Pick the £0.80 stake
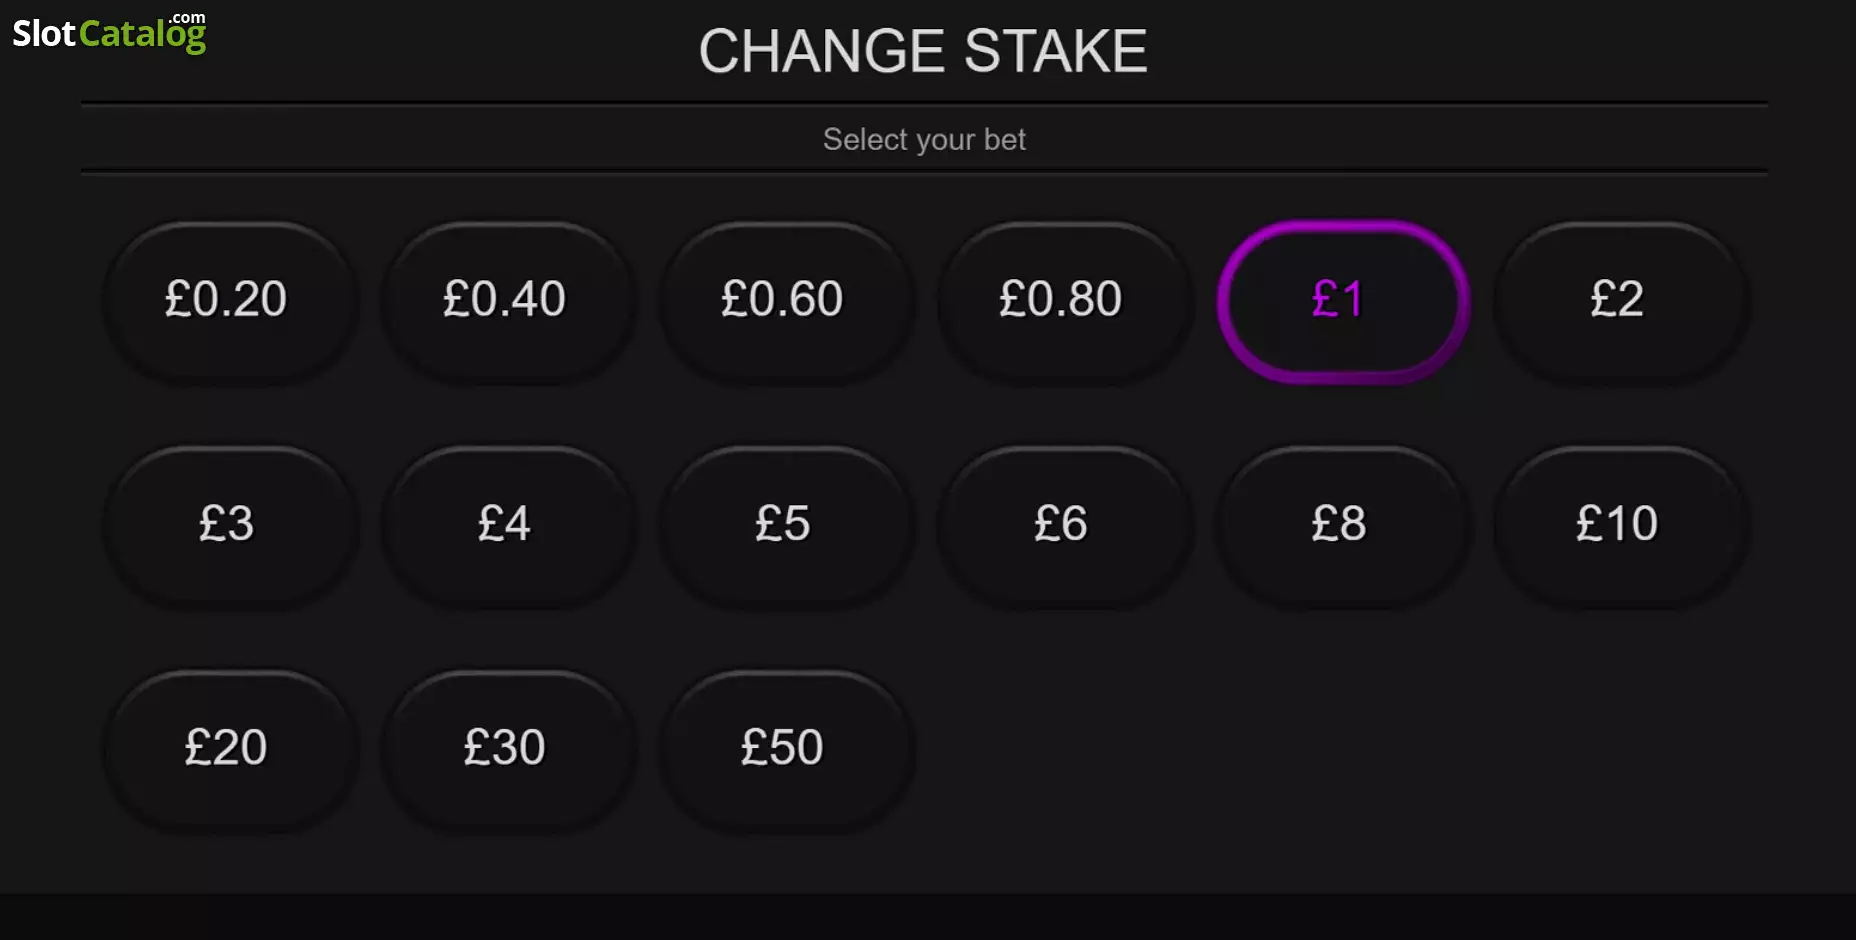The width and height of the screenshot is (1856, 940). click(x=1061, y=300)
